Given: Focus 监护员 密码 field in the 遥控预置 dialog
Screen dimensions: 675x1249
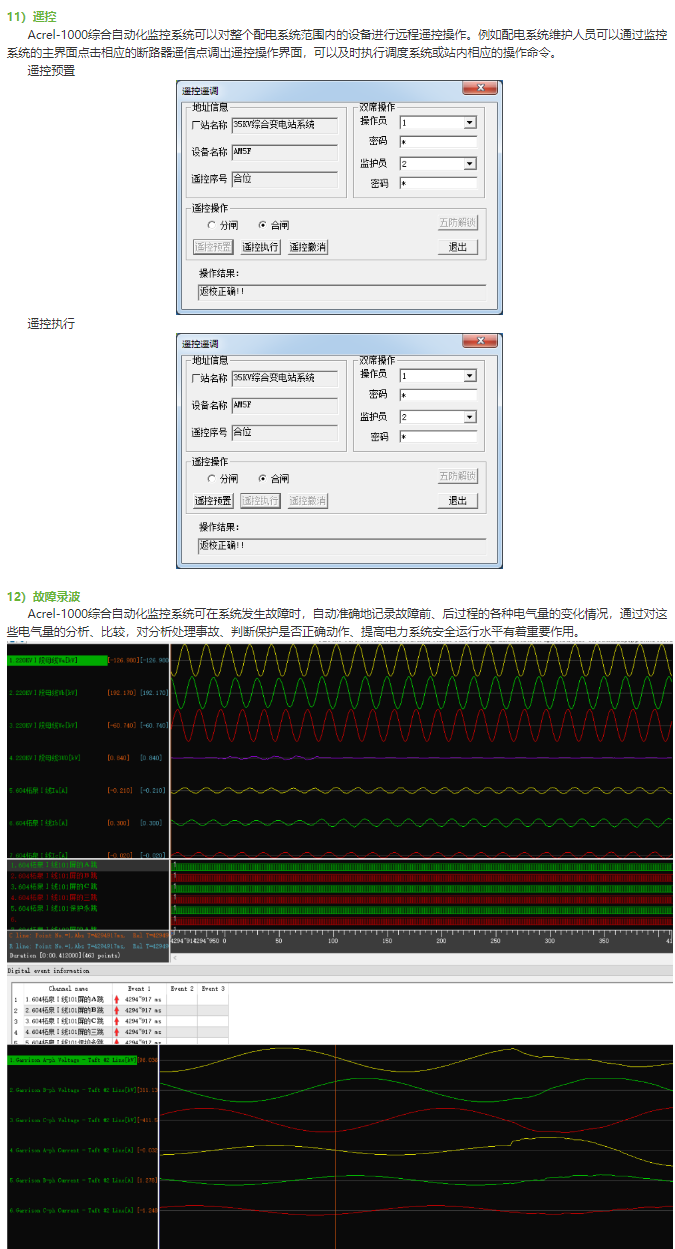Looking at the screenshot, I should coord(438,184).
